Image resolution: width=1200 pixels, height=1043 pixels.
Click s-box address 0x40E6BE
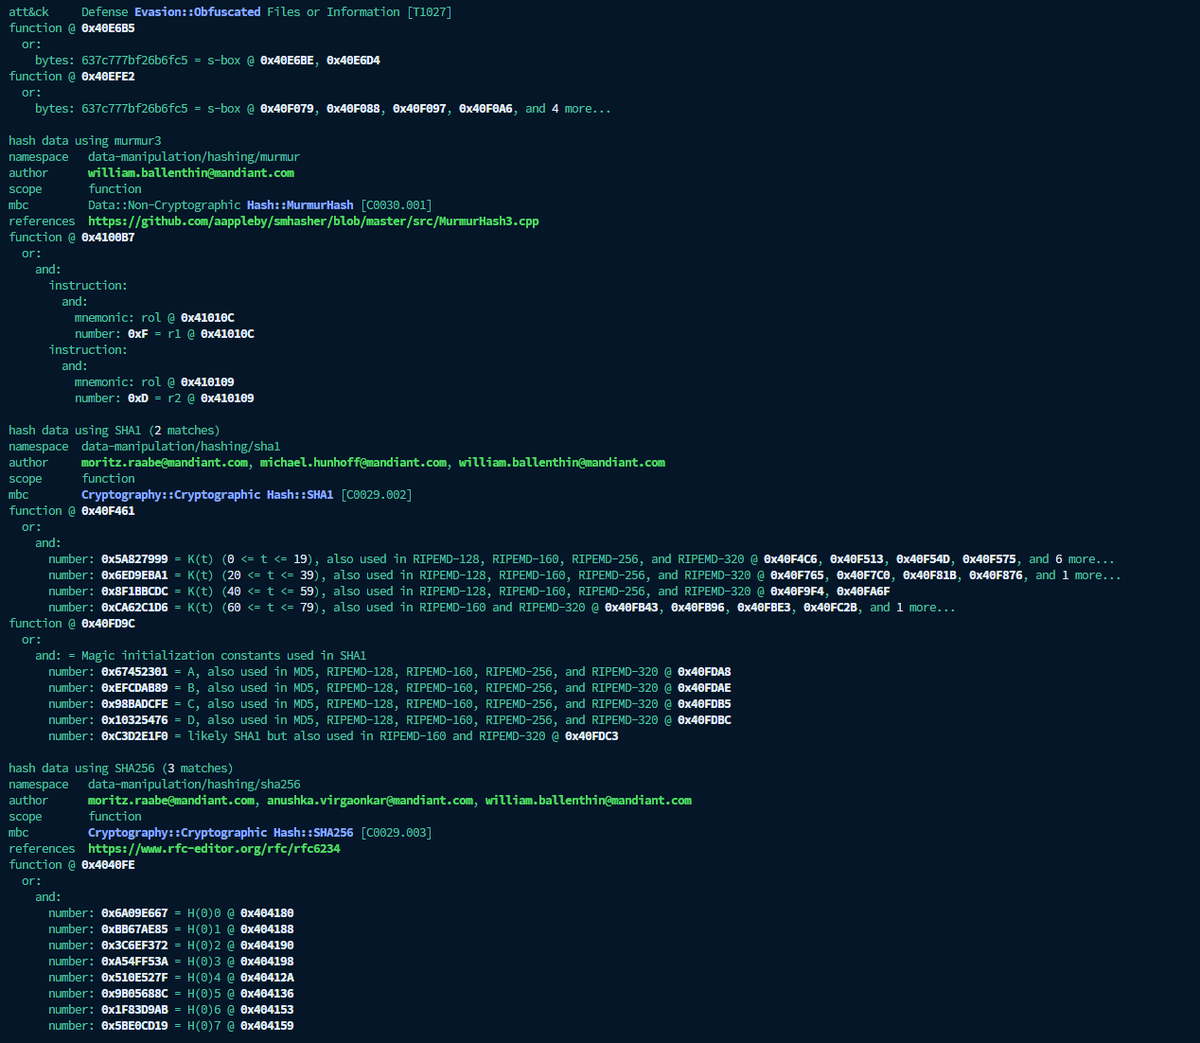287,60
